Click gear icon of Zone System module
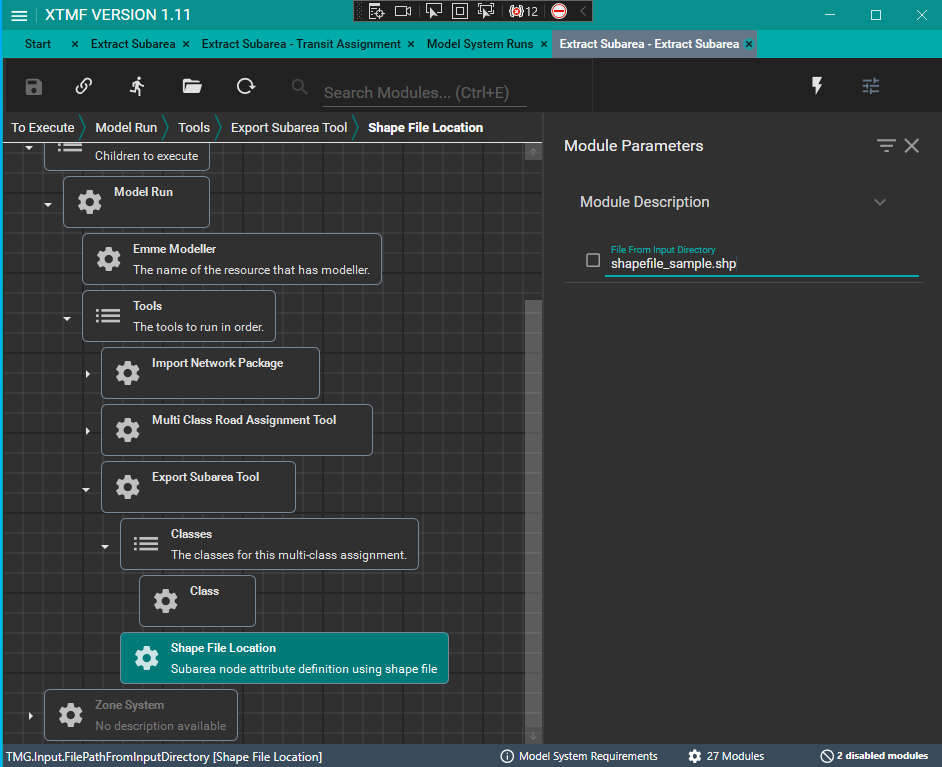Image resolution: width=942 pixels, height=767 pixels. point(70,715)
